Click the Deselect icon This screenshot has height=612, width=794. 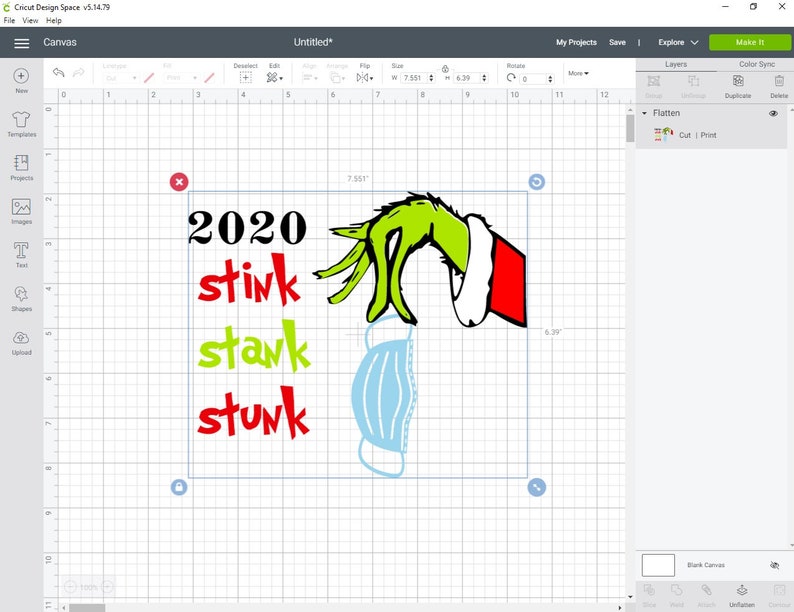coord(246,77)
